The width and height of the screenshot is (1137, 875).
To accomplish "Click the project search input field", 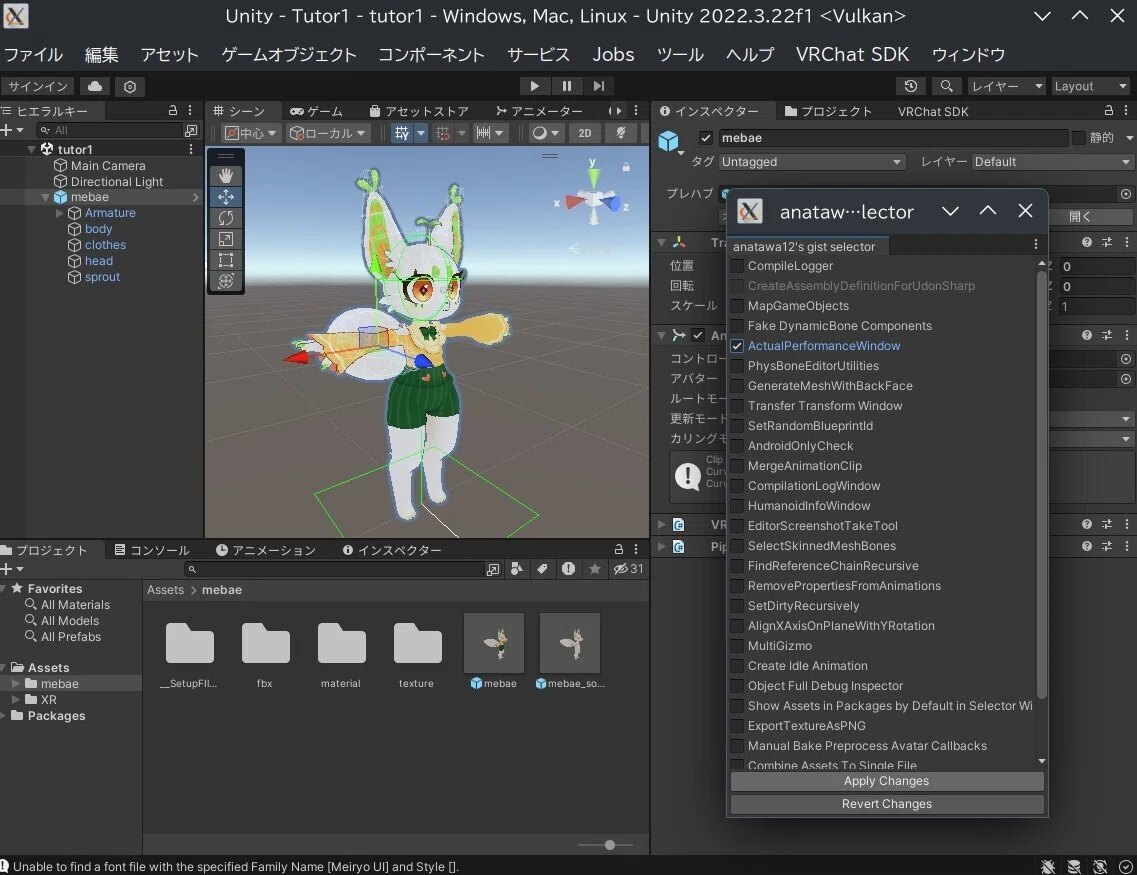I will pyautogui.click(x=334, y=569).
